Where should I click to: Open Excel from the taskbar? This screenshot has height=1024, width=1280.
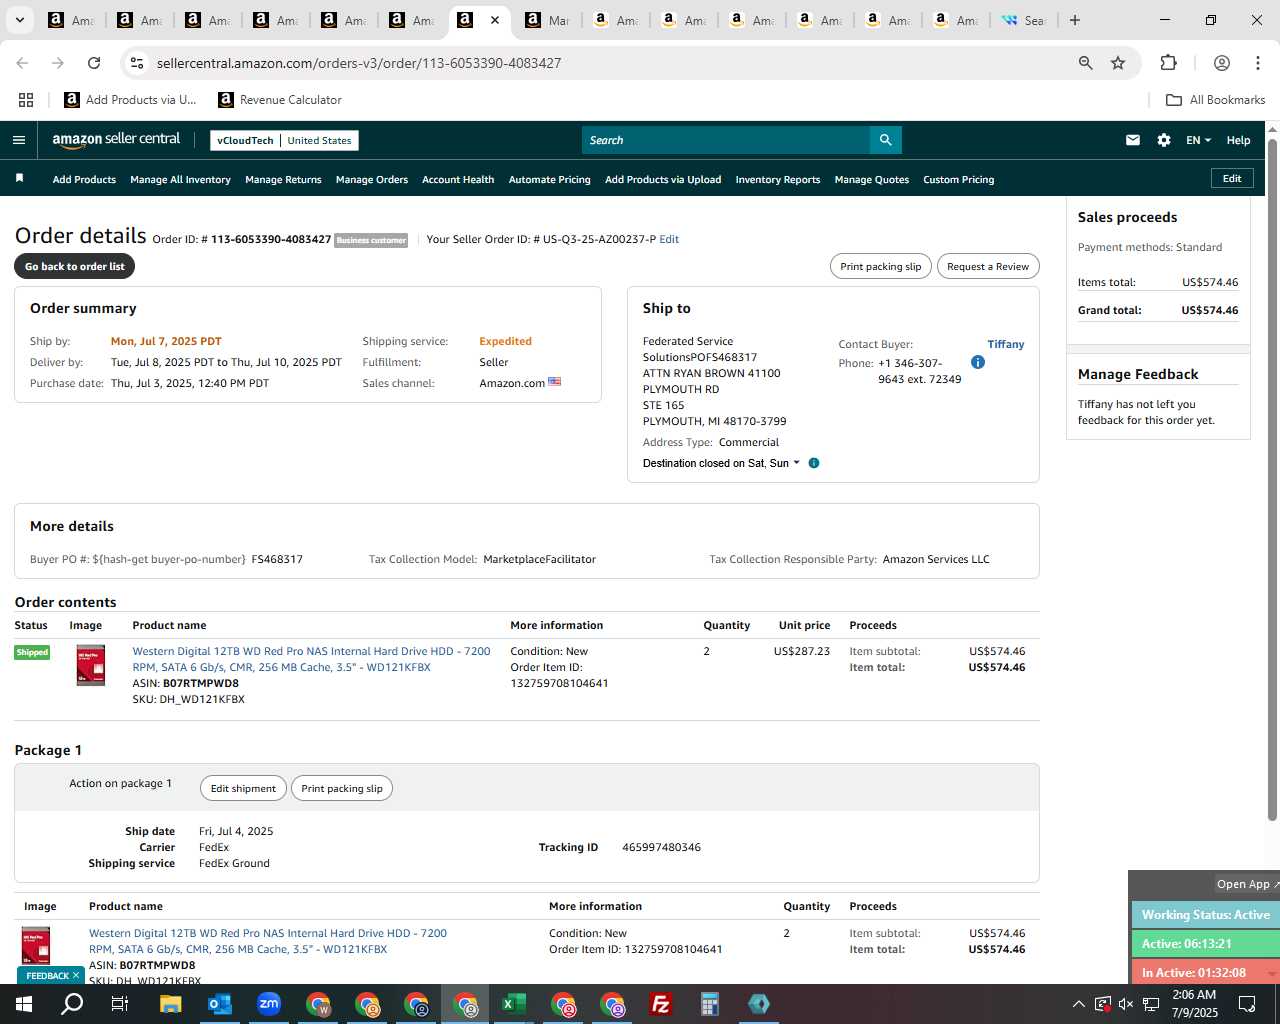pos(513,1004)
